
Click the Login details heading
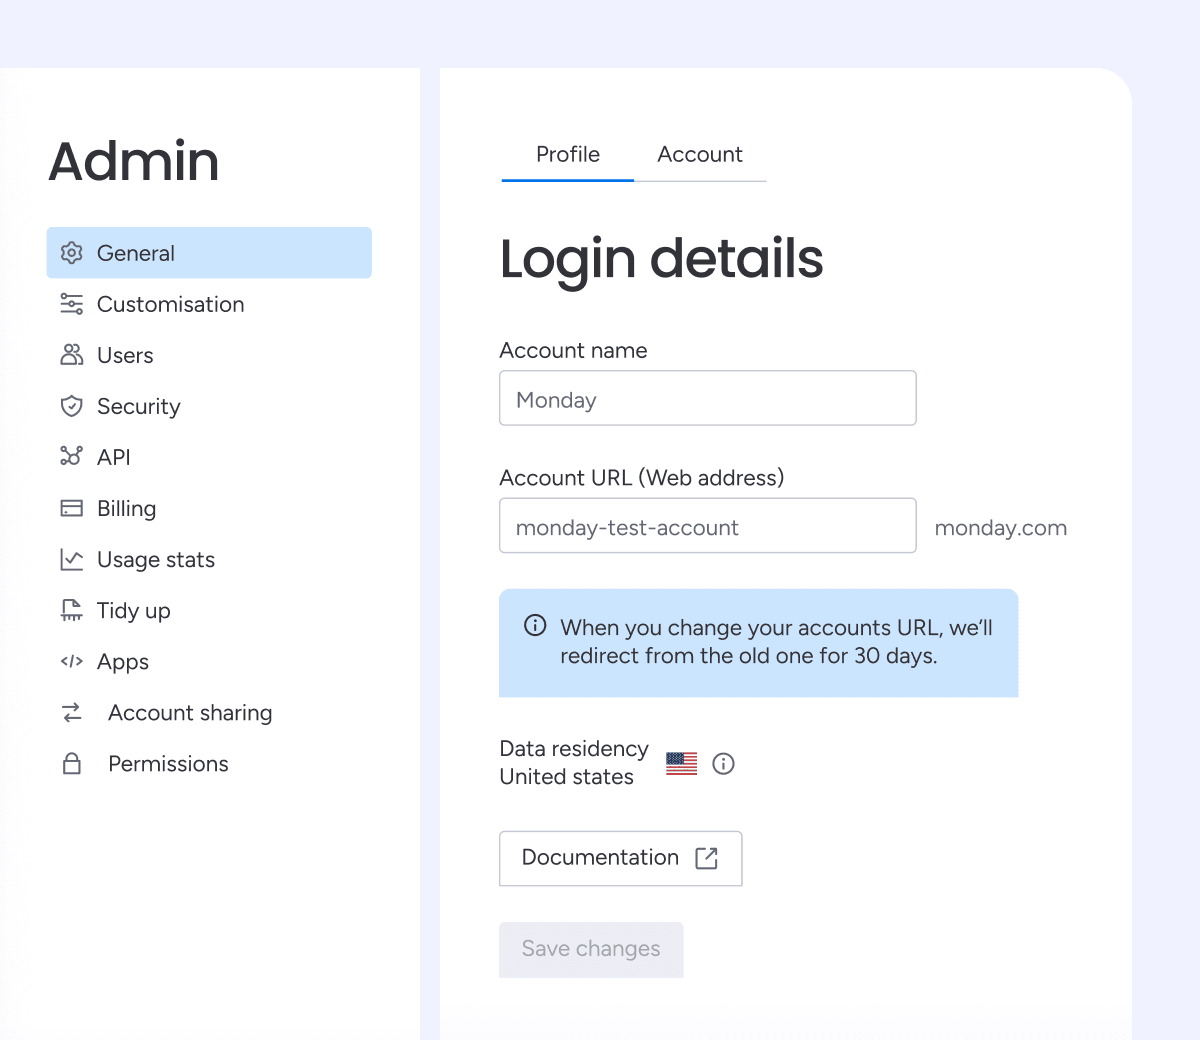tap(661, 259)
